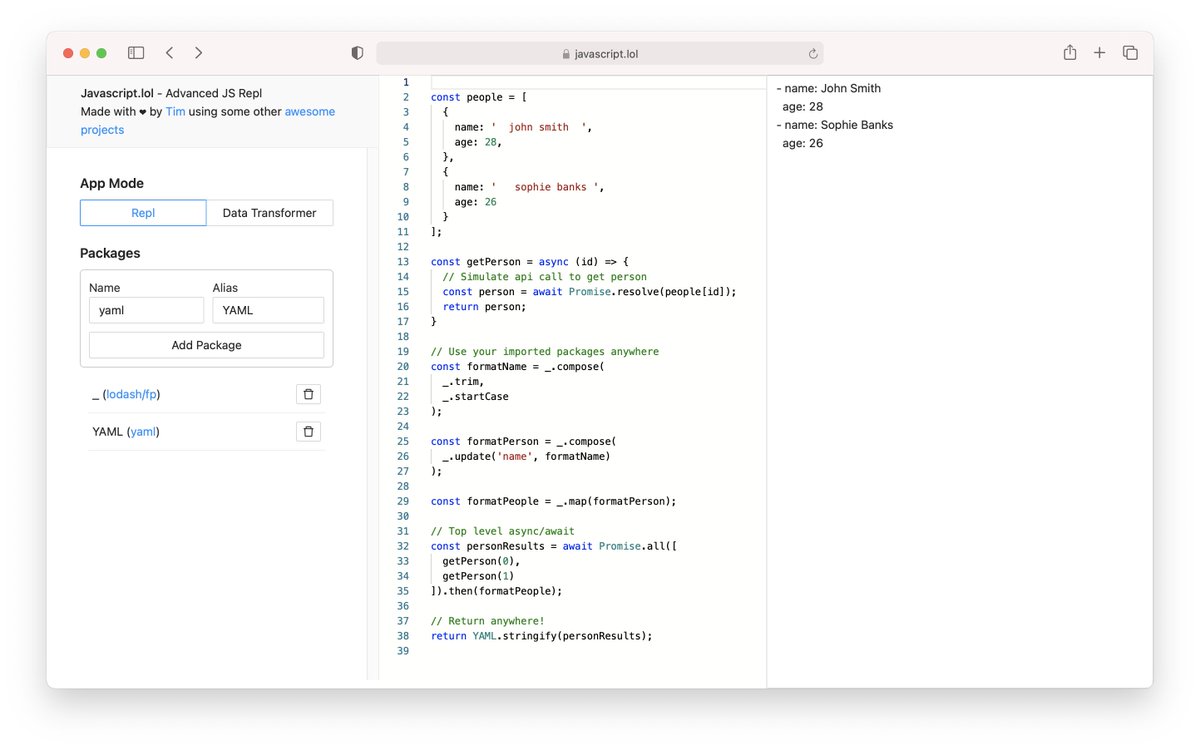Click the 'const personResults = await' line
Screen dimensions: 1200x750
(554, 547)
